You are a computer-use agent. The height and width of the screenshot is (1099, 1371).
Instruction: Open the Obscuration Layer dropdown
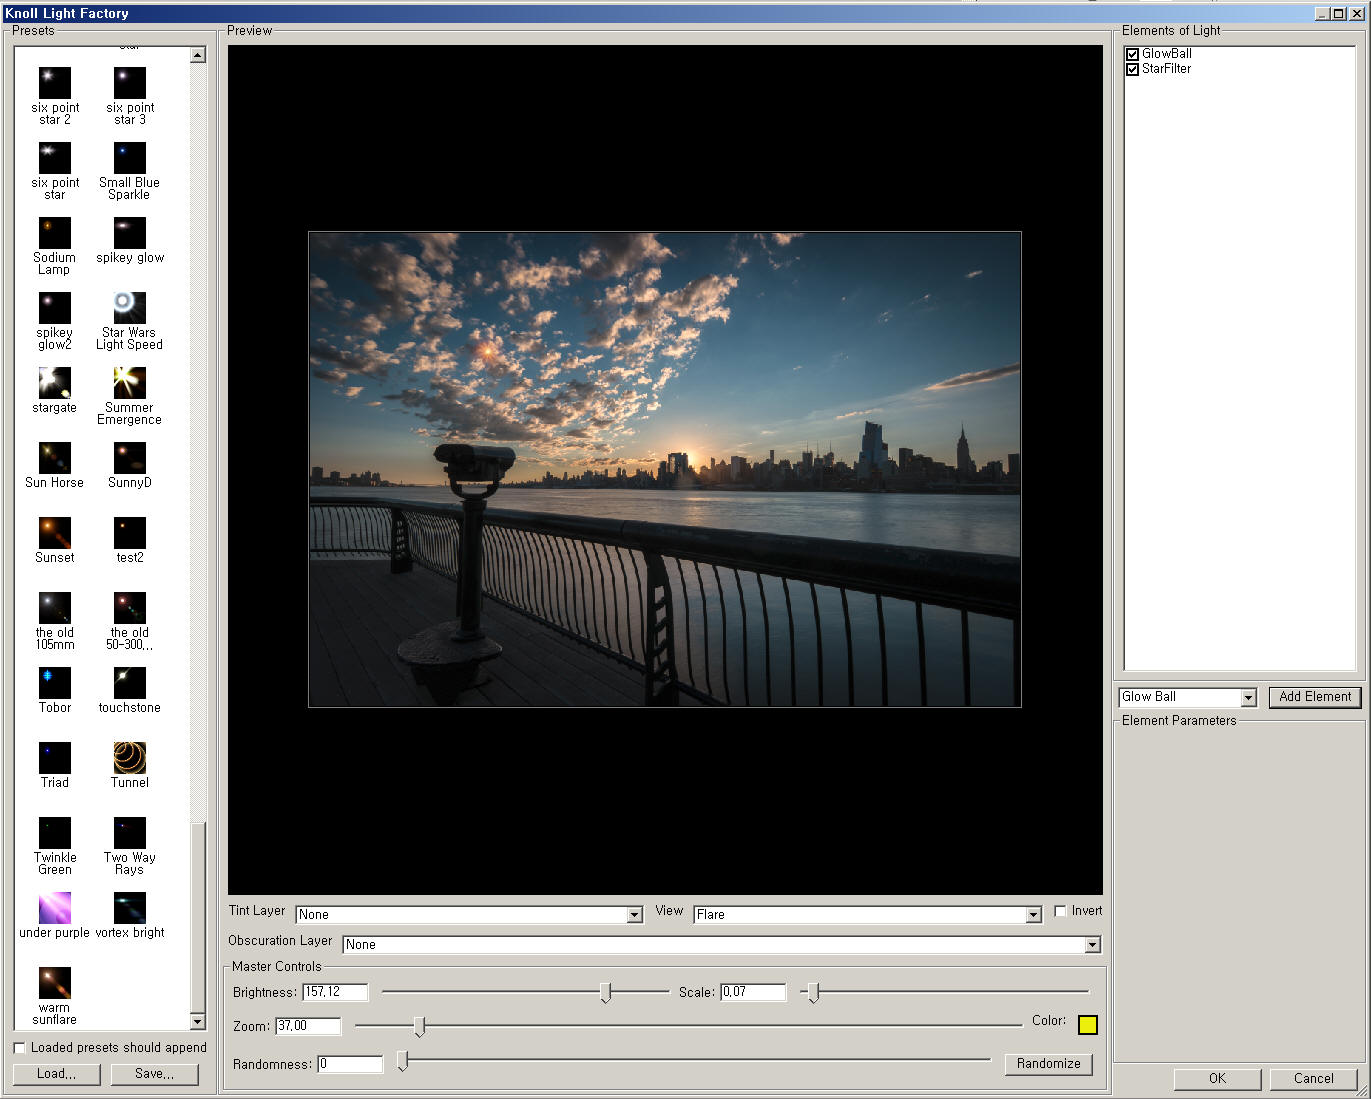pos(1092,945)
